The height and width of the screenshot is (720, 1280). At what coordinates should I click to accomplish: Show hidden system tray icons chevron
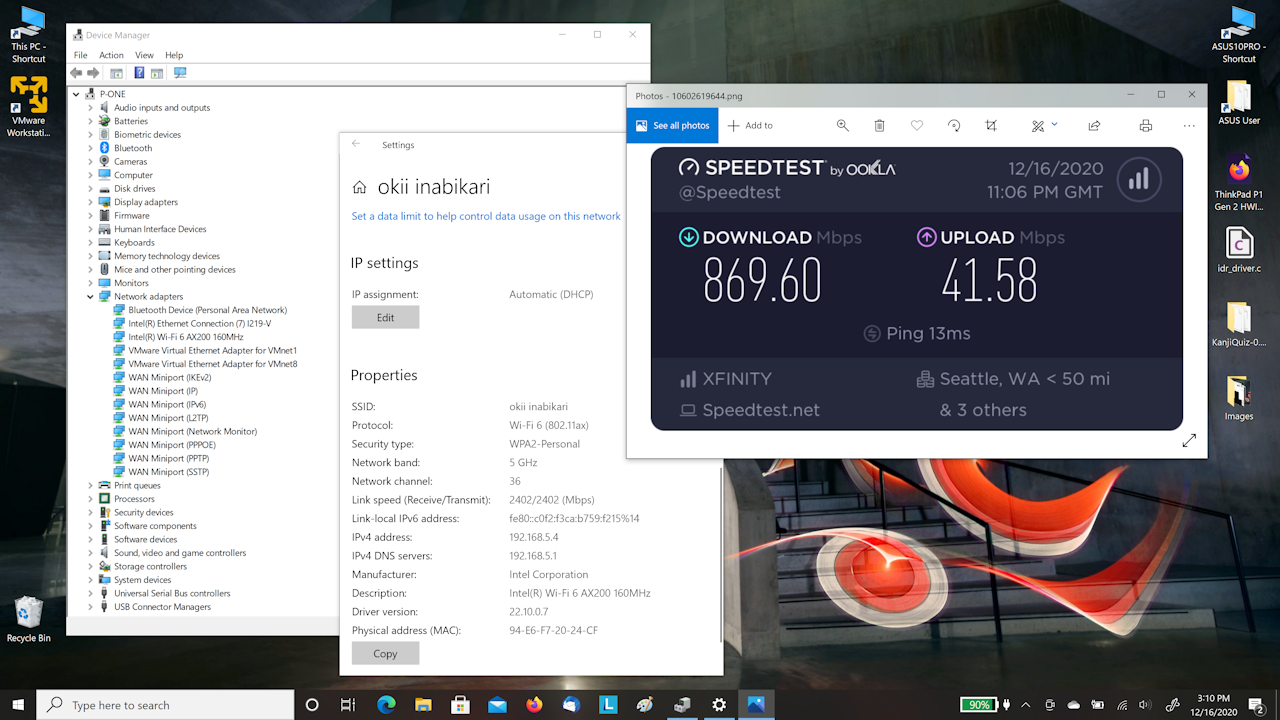pos(1025,705)
